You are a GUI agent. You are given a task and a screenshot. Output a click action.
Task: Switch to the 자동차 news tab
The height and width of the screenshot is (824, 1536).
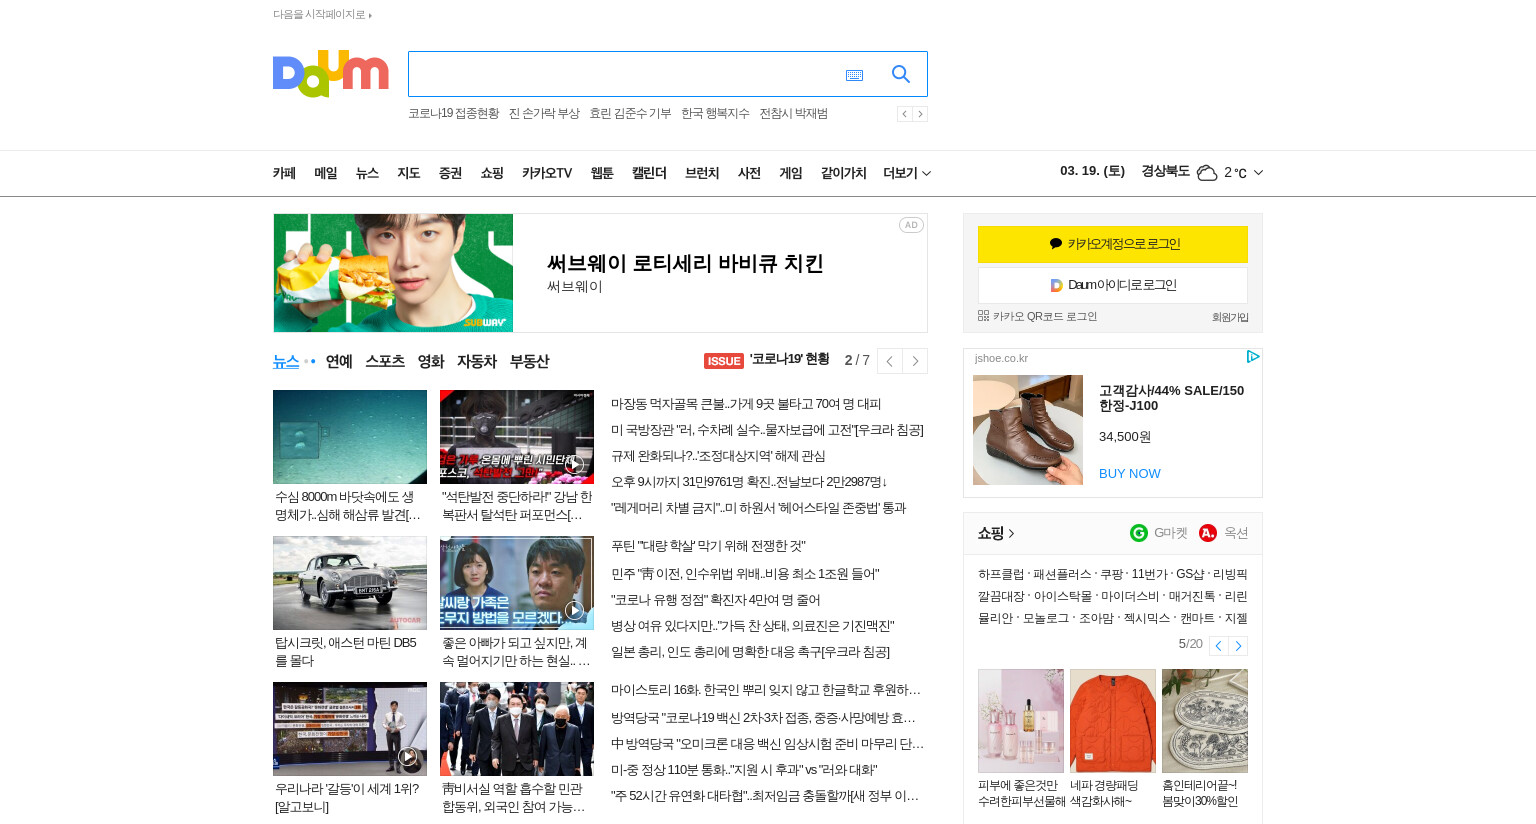point(477,361)
